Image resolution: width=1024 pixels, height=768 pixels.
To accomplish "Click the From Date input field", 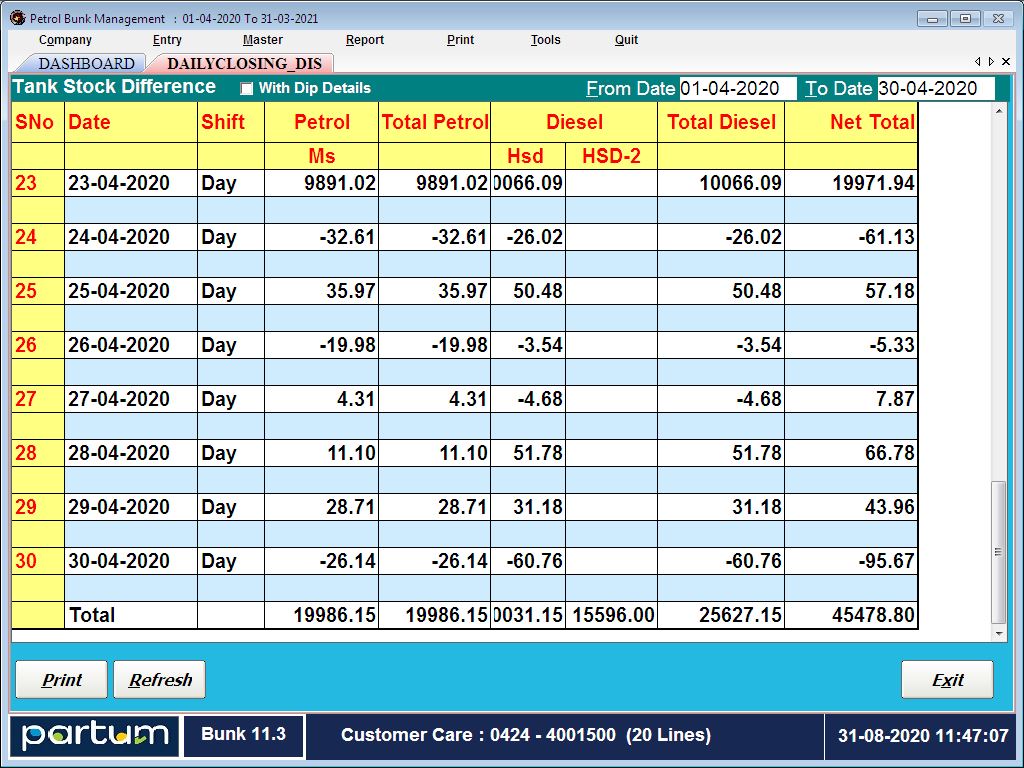I will click(x=737, y=89).
